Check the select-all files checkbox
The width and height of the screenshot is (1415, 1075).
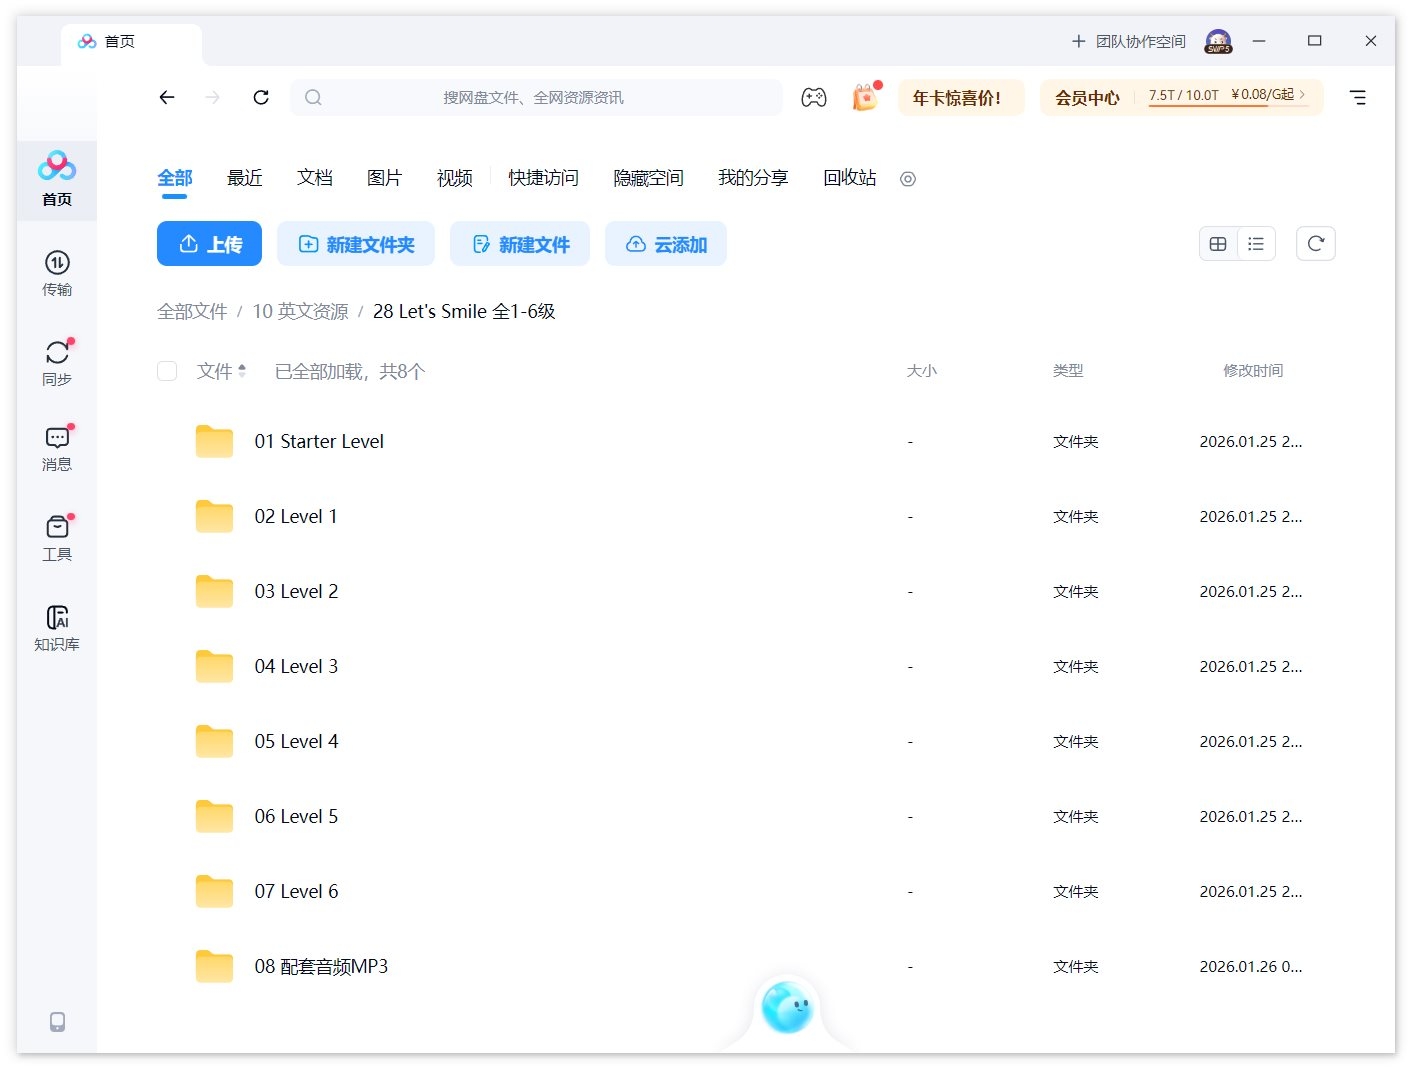click(x=167, y=370)
